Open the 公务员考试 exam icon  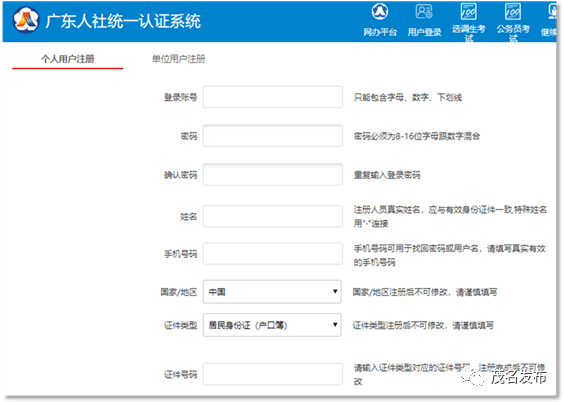513,12
